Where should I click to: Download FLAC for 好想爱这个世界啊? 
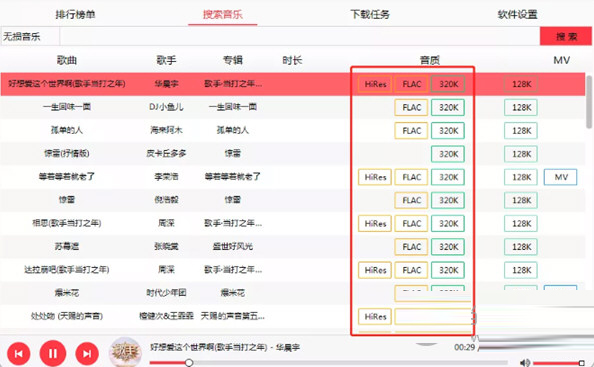pos(411,84)
